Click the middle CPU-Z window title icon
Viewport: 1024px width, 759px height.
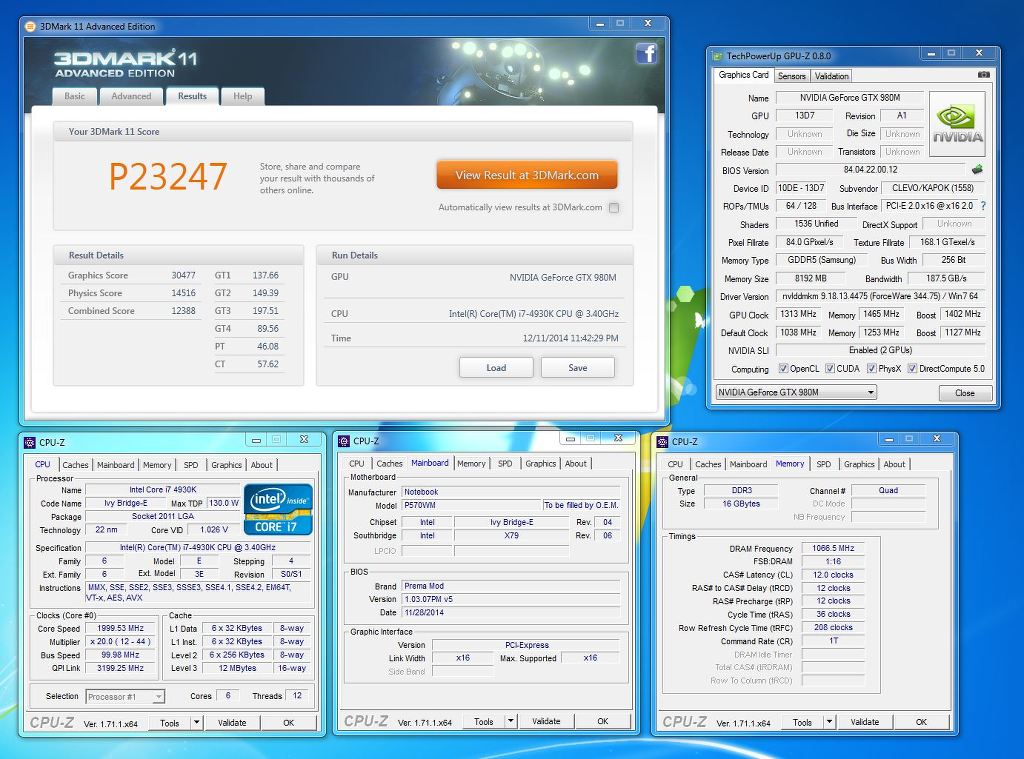344,441
